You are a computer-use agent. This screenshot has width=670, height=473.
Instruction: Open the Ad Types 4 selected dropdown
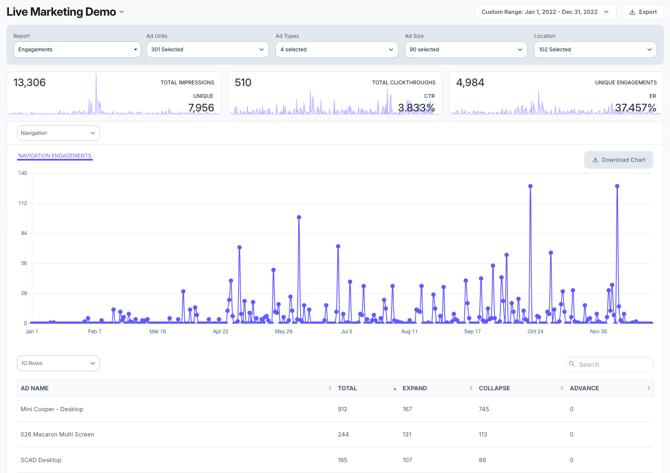(337, 50)
